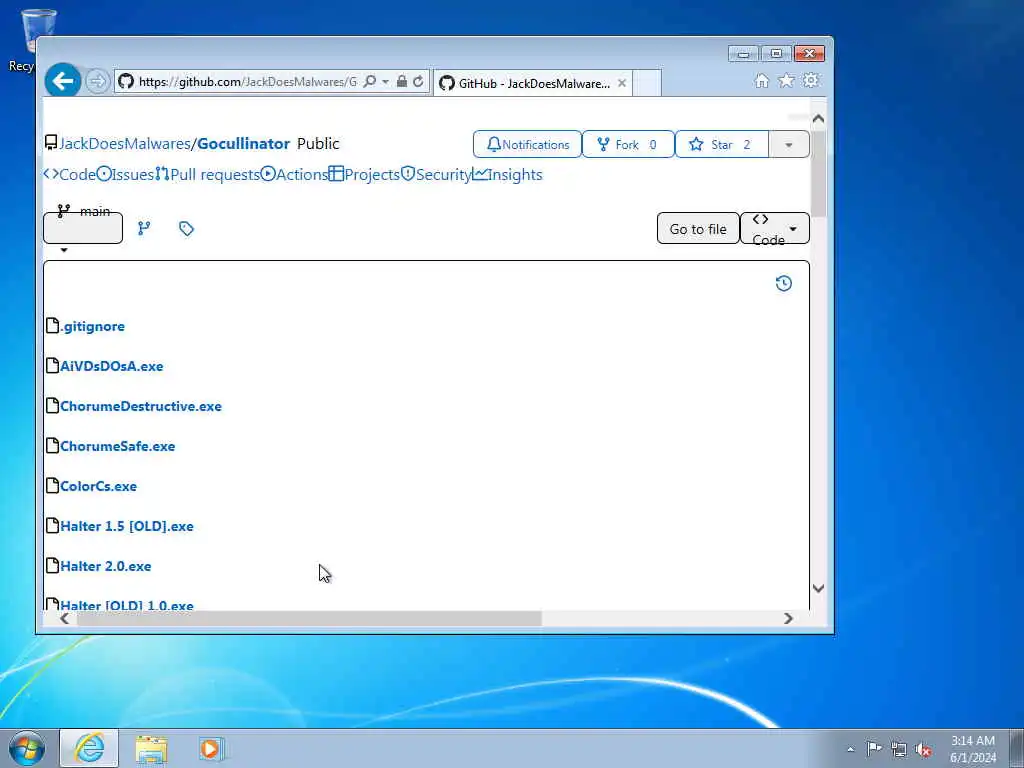Close the GitHub browser tab
The width and height of the screenshot is (1024, 768).
pyautogui.click(x=622, y=83)
